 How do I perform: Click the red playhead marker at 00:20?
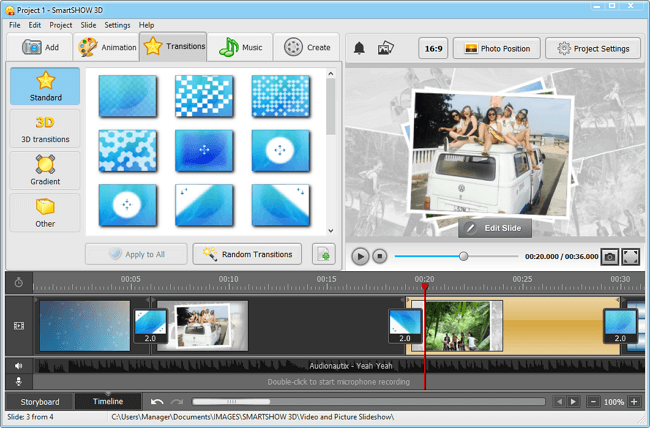point(424,286)
